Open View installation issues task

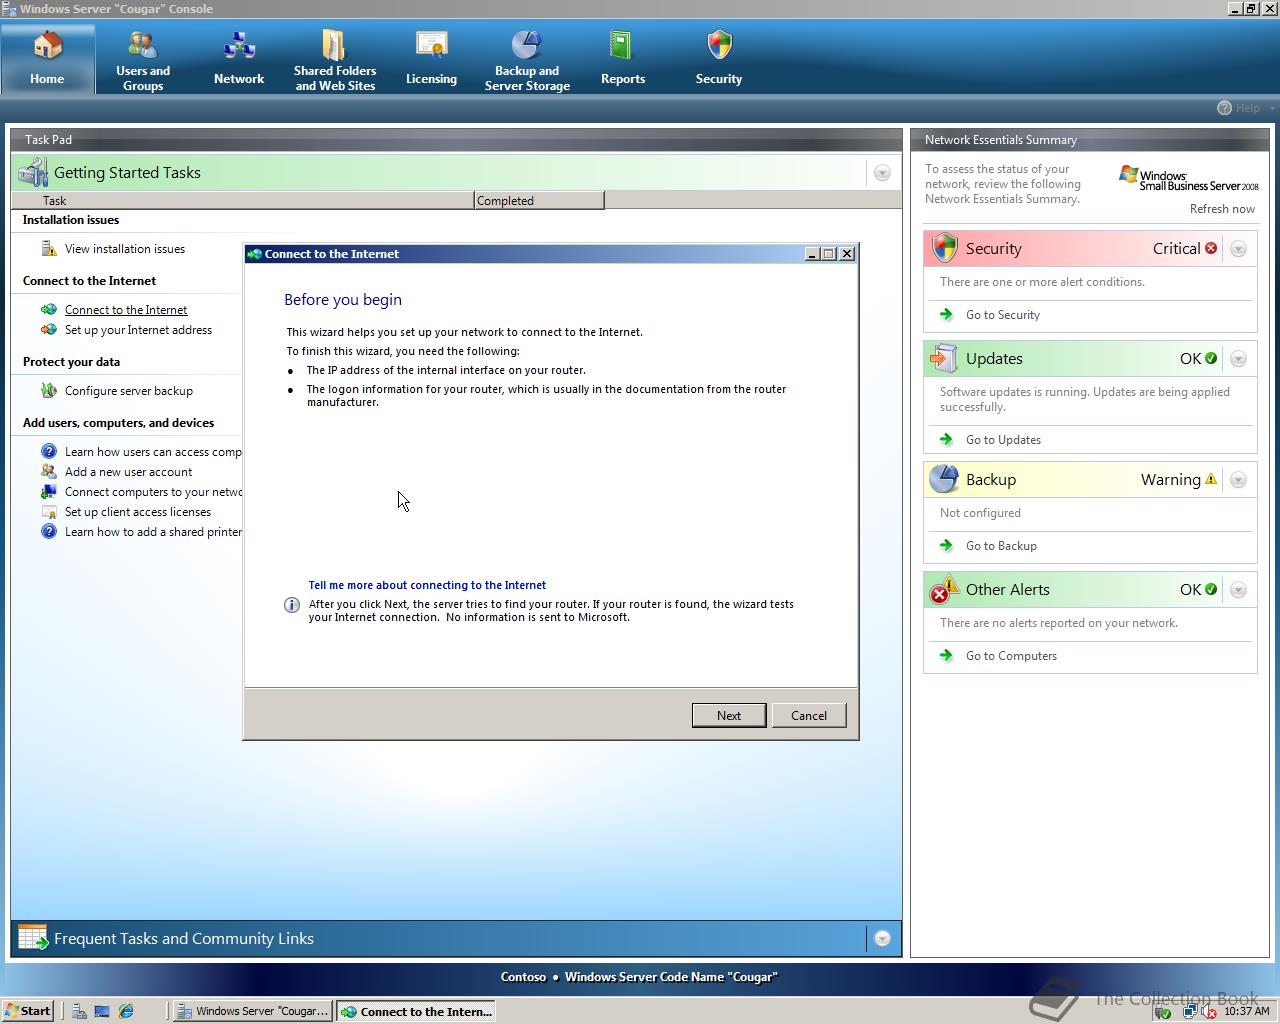(125, 249)
